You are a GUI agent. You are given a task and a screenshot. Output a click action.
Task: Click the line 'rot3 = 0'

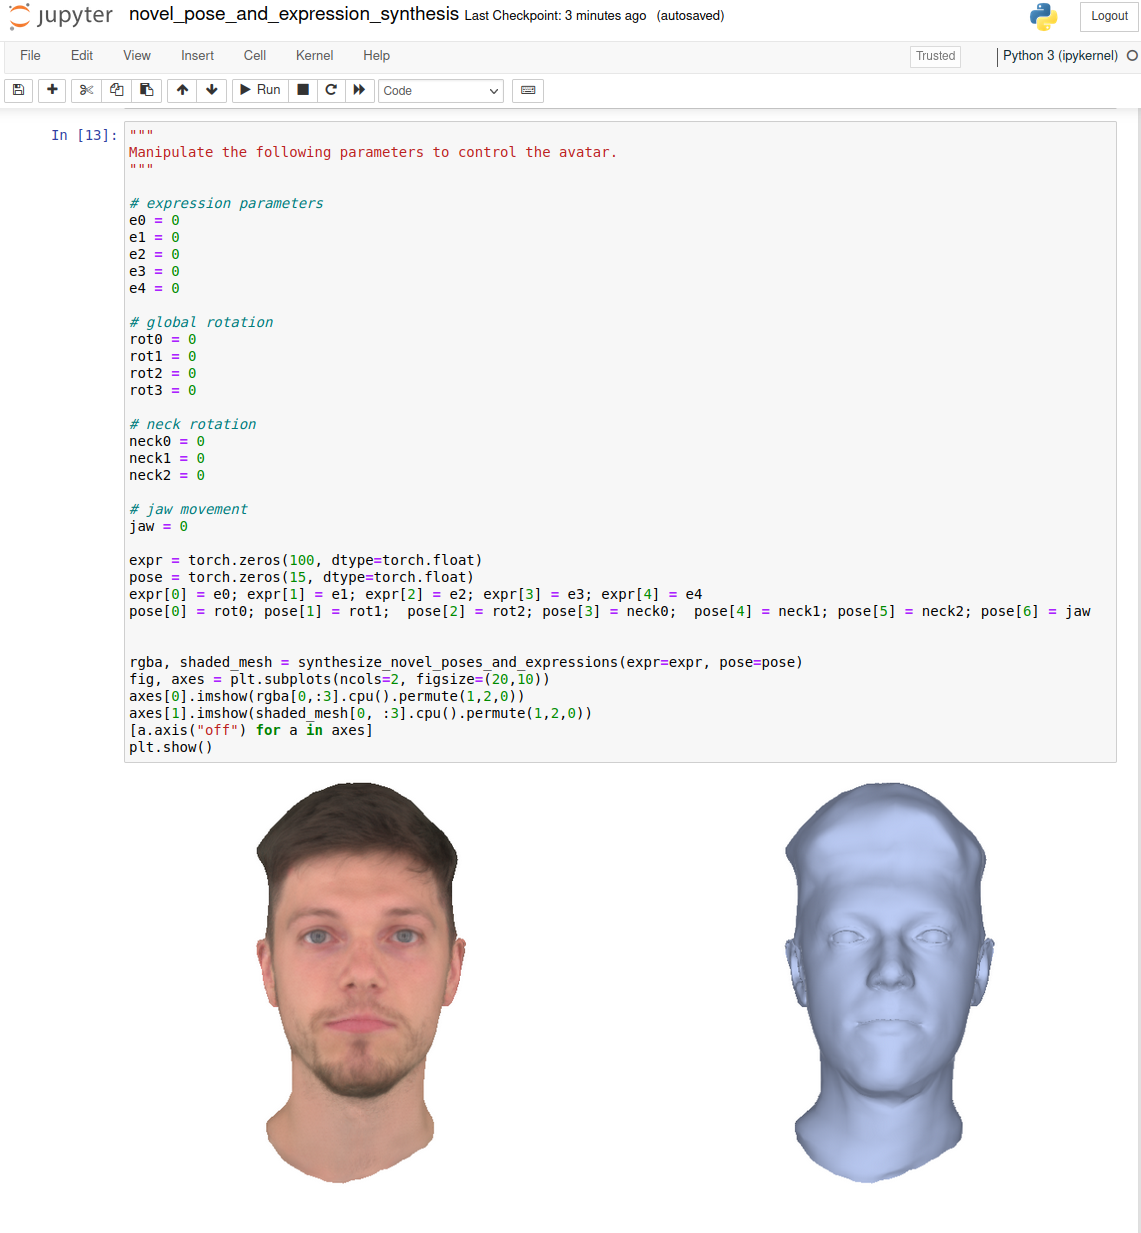[x=163, y=391]
